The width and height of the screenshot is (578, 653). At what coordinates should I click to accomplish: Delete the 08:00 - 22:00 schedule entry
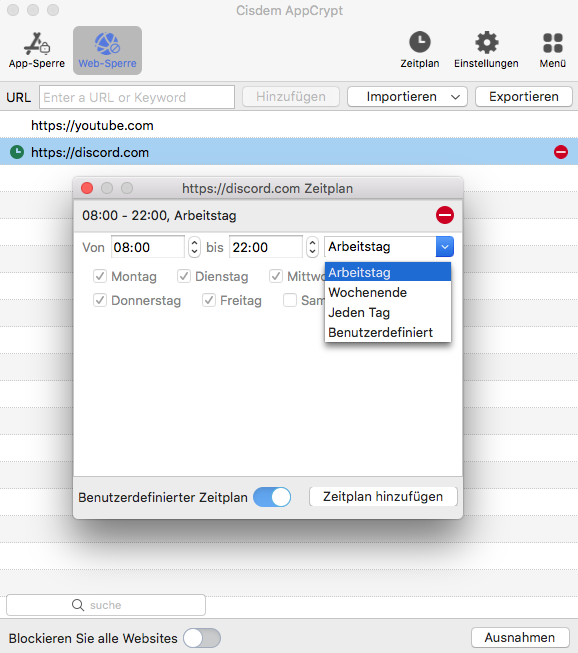pyautogui.click(x=445, y=215)
